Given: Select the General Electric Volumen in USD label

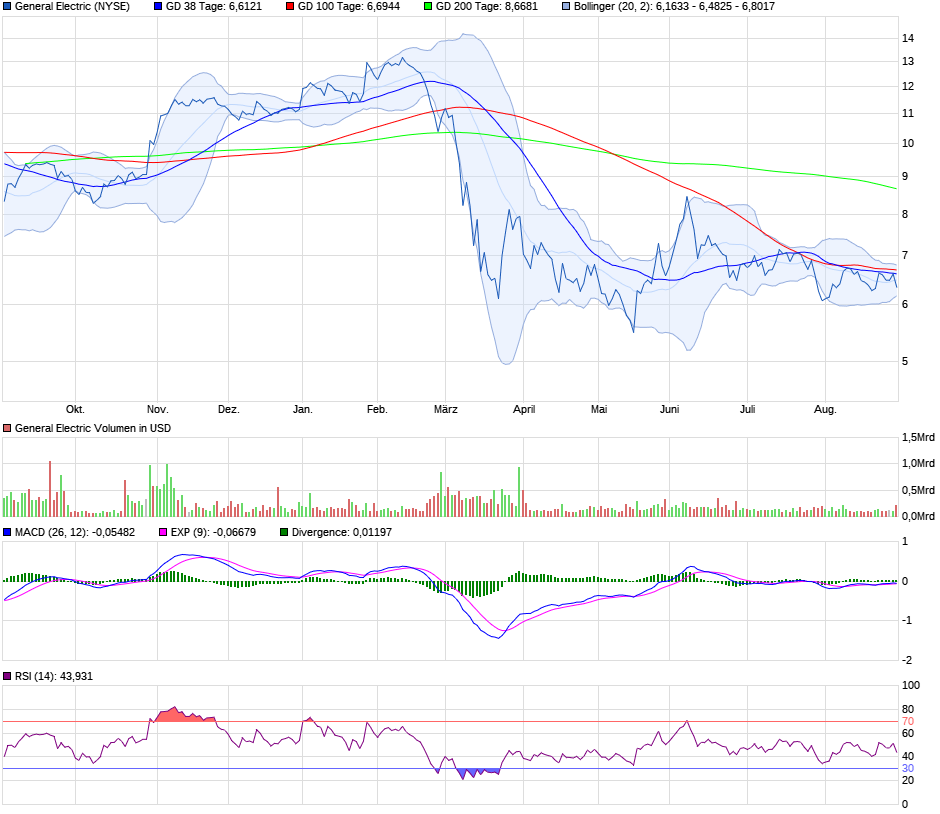Looking at the screenshot, I should pos(95,428).
